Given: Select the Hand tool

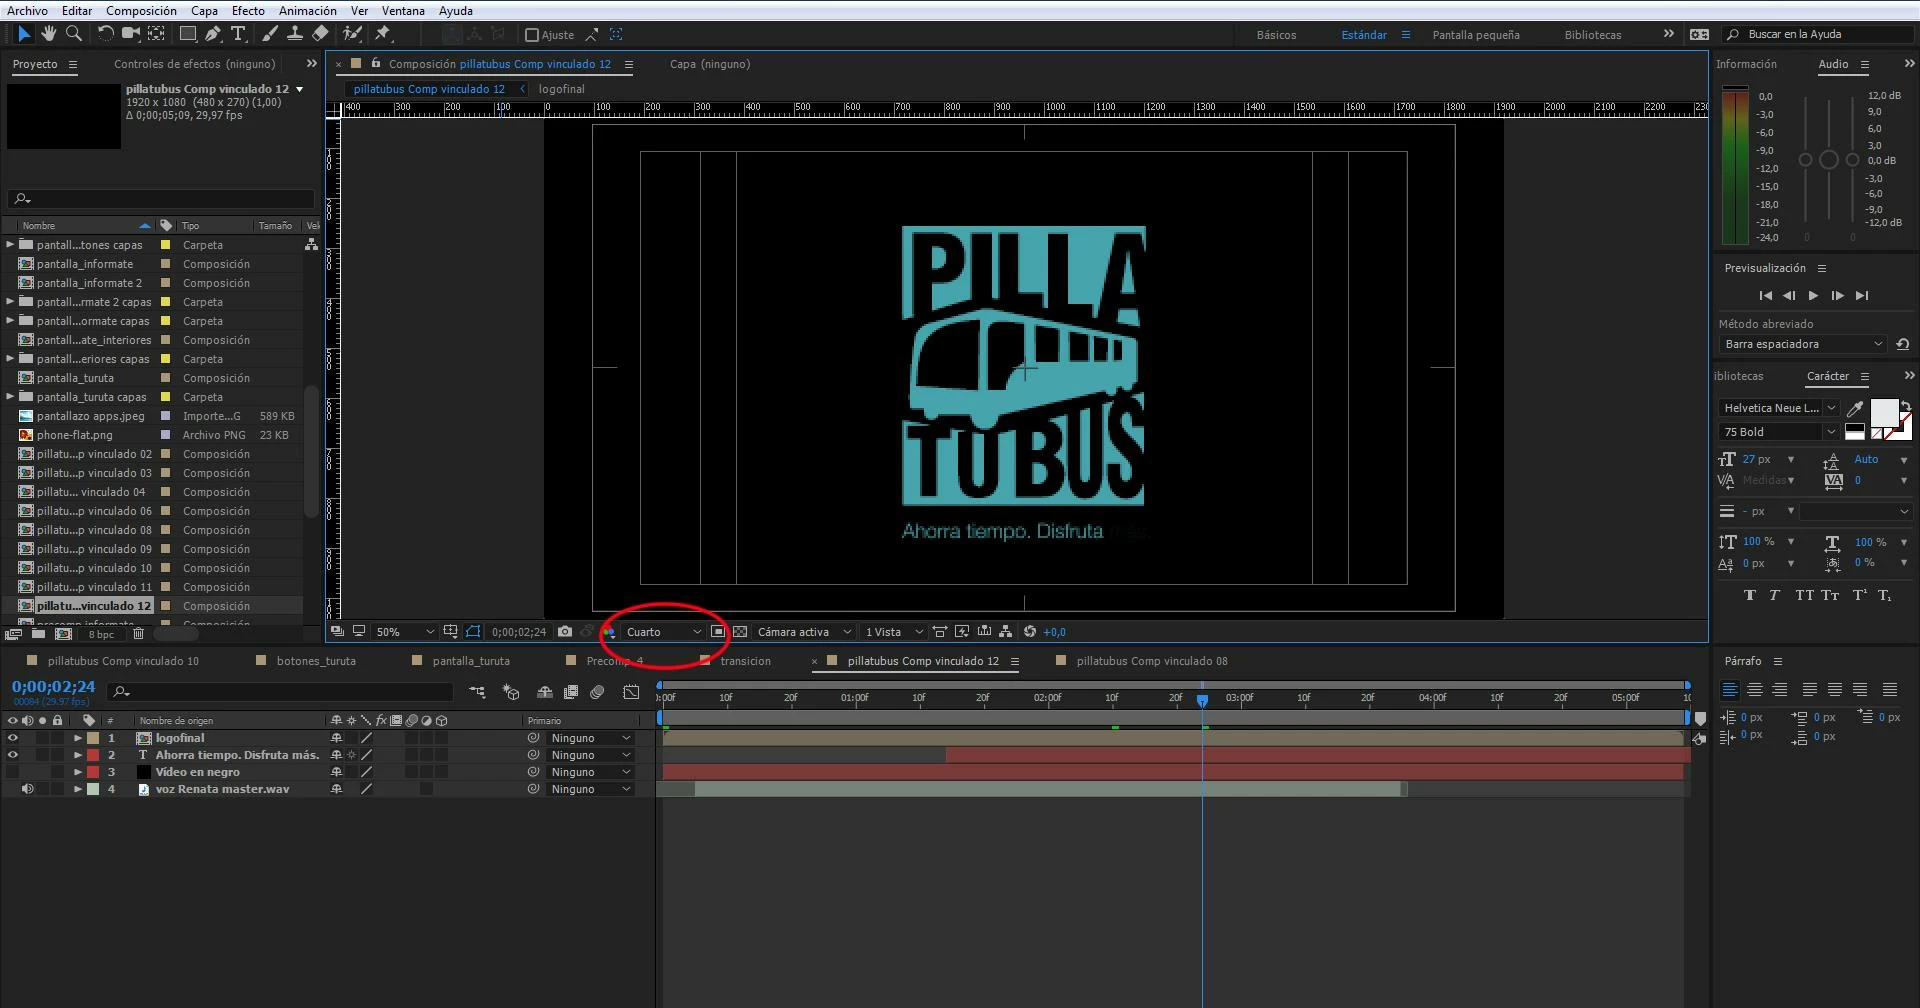Looking at the screenshot, I should coord(48,34).
